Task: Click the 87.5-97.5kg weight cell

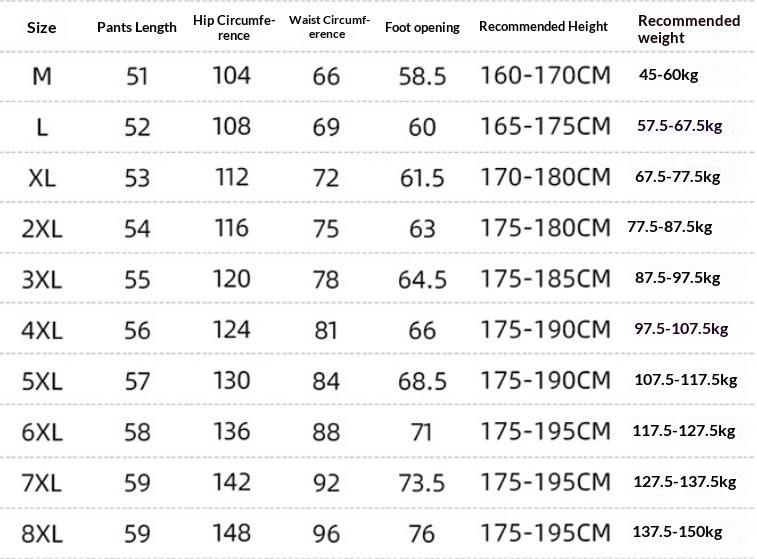Action: (677, 278)
